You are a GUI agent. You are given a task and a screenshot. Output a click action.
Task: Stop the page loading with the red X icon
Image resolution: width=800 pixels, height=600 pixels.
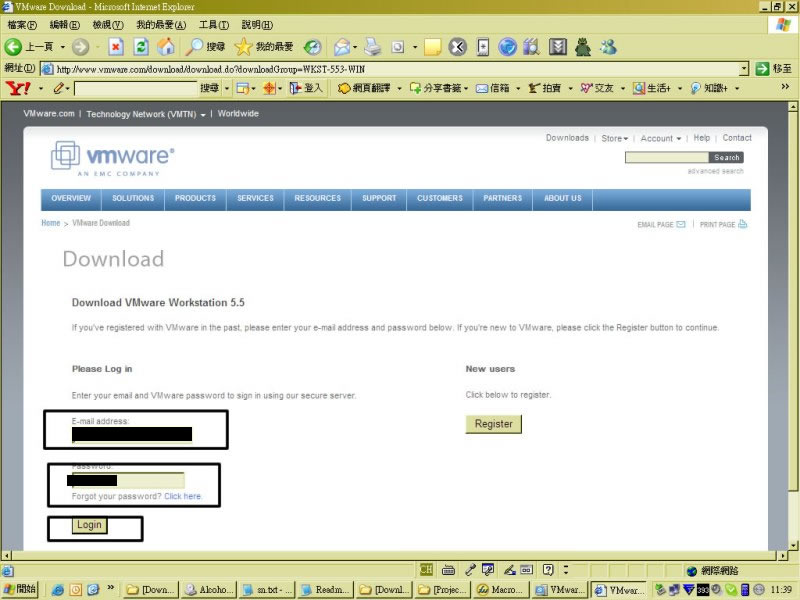(116, 47)
